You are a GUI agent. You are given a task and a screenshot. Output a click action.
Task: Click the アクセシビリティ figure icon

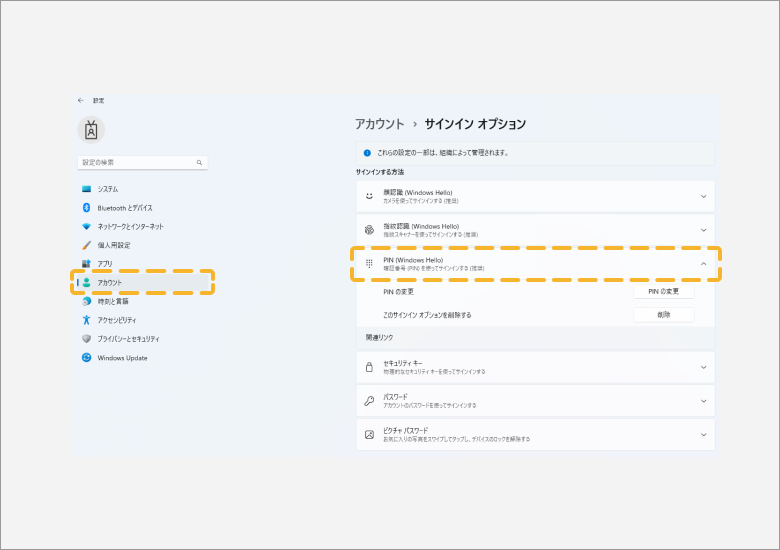[x=87, y=320]
